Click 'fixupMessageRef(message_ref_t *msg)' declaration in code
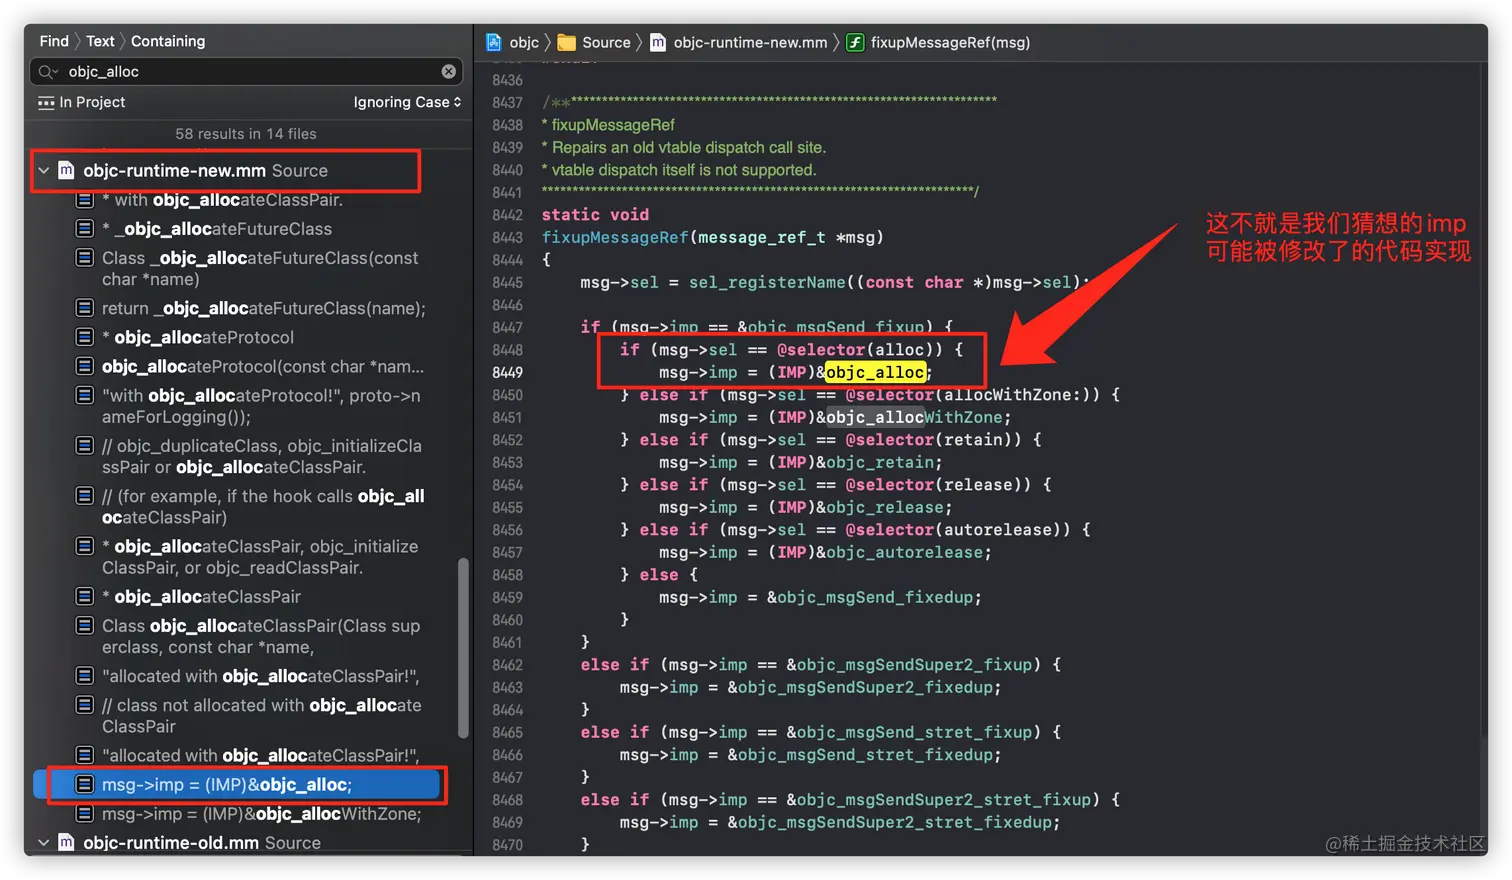The height and width of the screenshot is (880, 1512). tap(713, 237)
